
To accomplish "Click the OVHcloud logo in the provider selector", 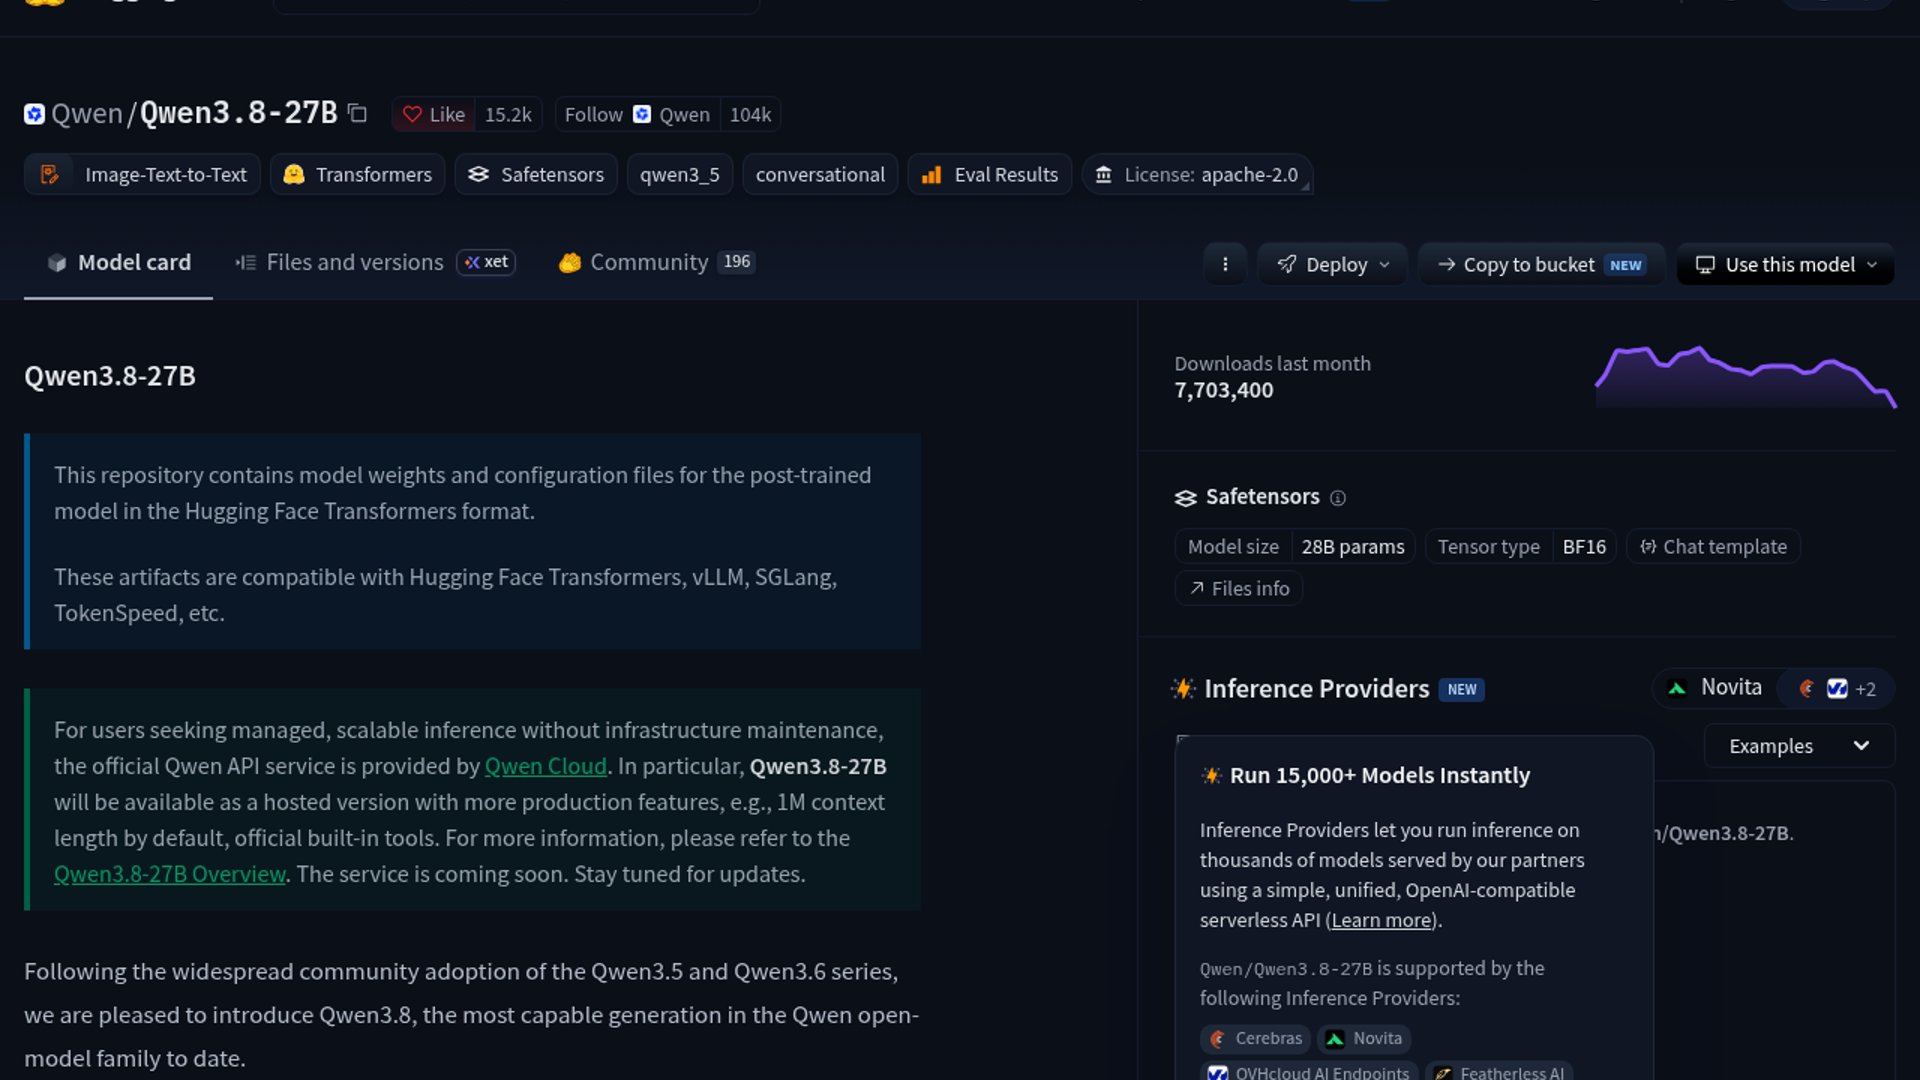I will click(x=1837, y=688).
